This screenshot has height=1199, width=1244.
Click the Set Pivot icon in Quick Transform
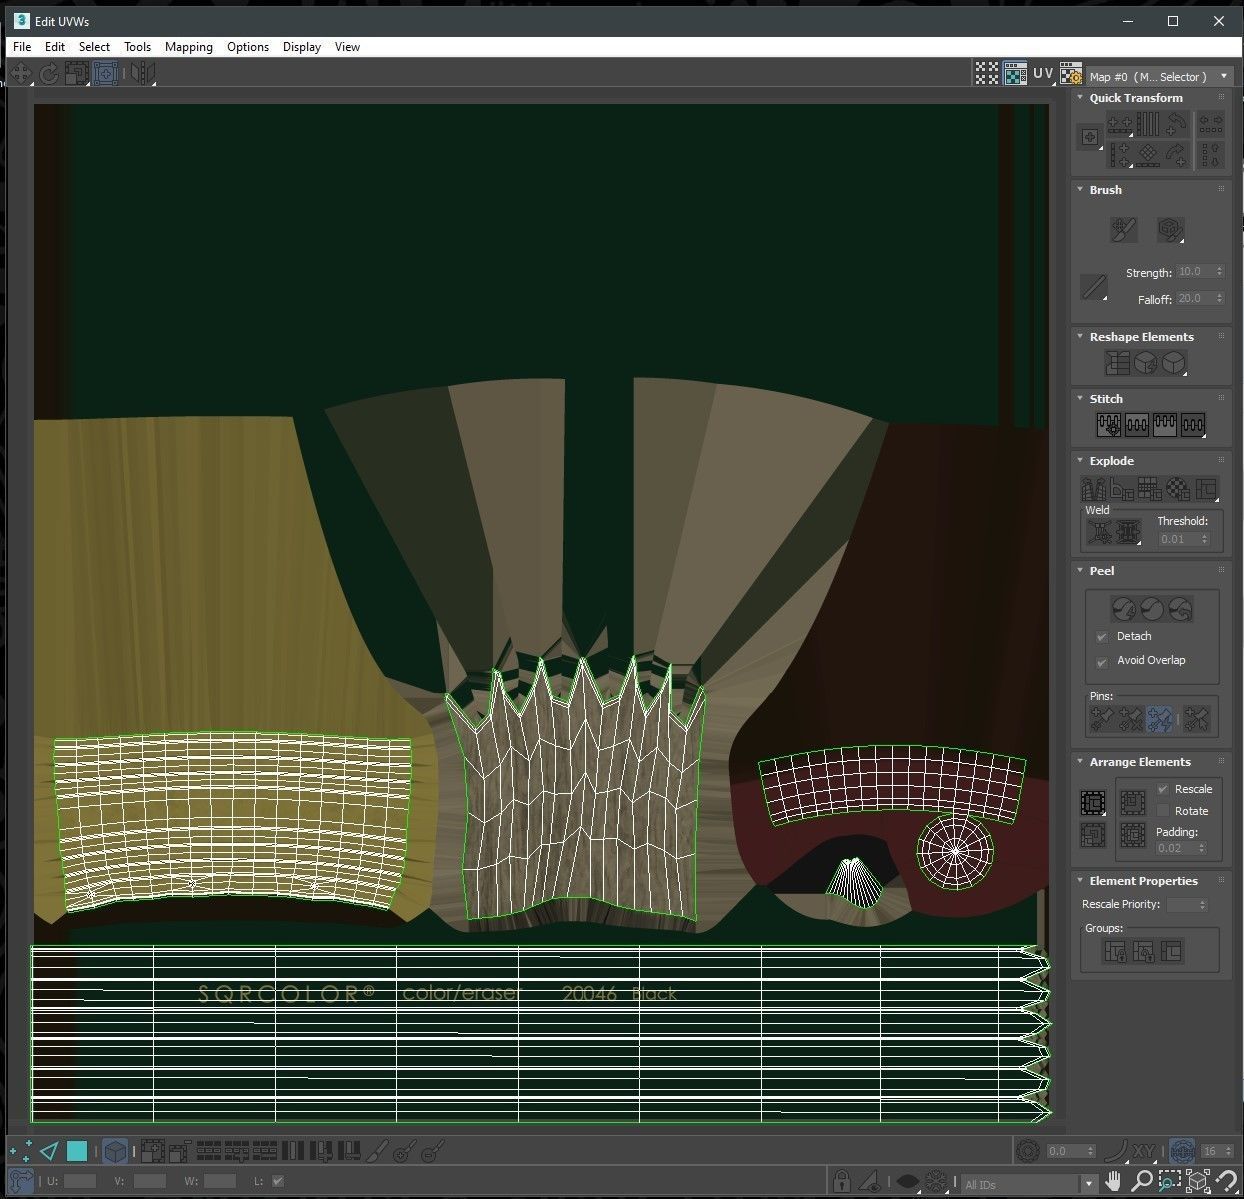tap(1090, 137)
